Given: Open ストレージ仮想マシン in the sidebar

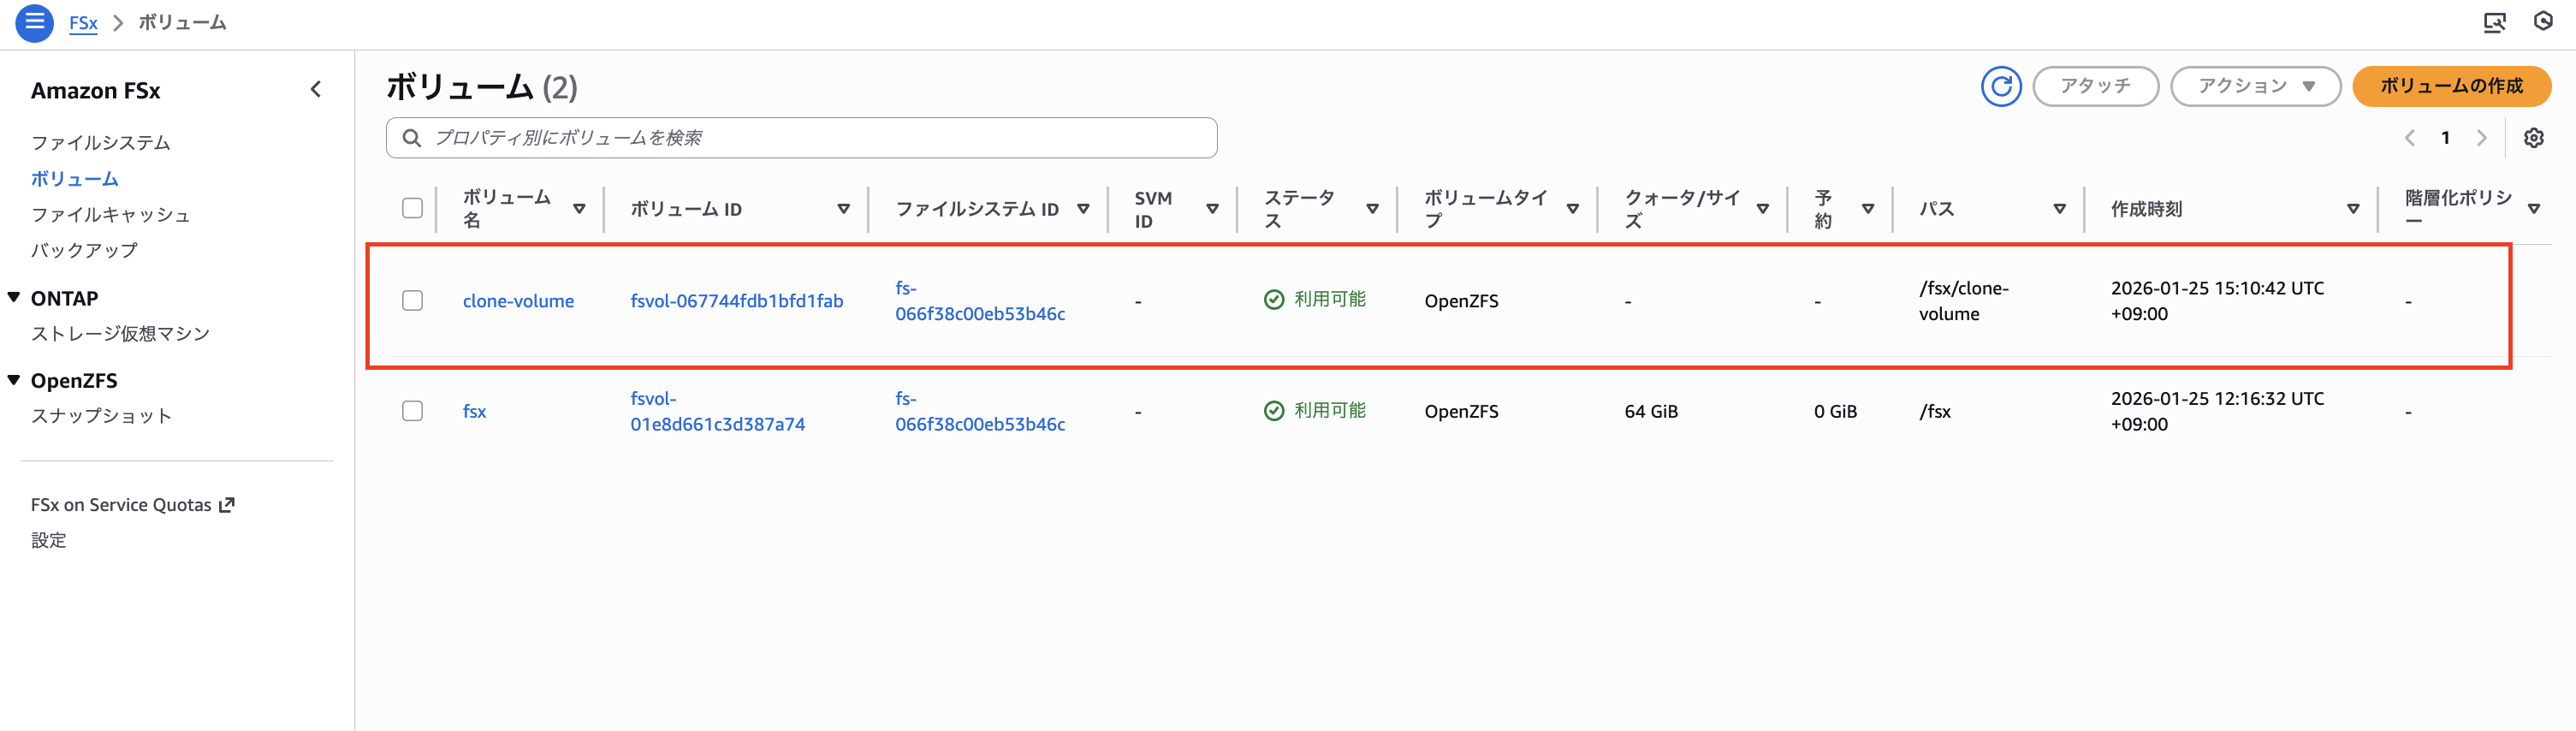Looking at the screenshot, I should tap(120, 333).
